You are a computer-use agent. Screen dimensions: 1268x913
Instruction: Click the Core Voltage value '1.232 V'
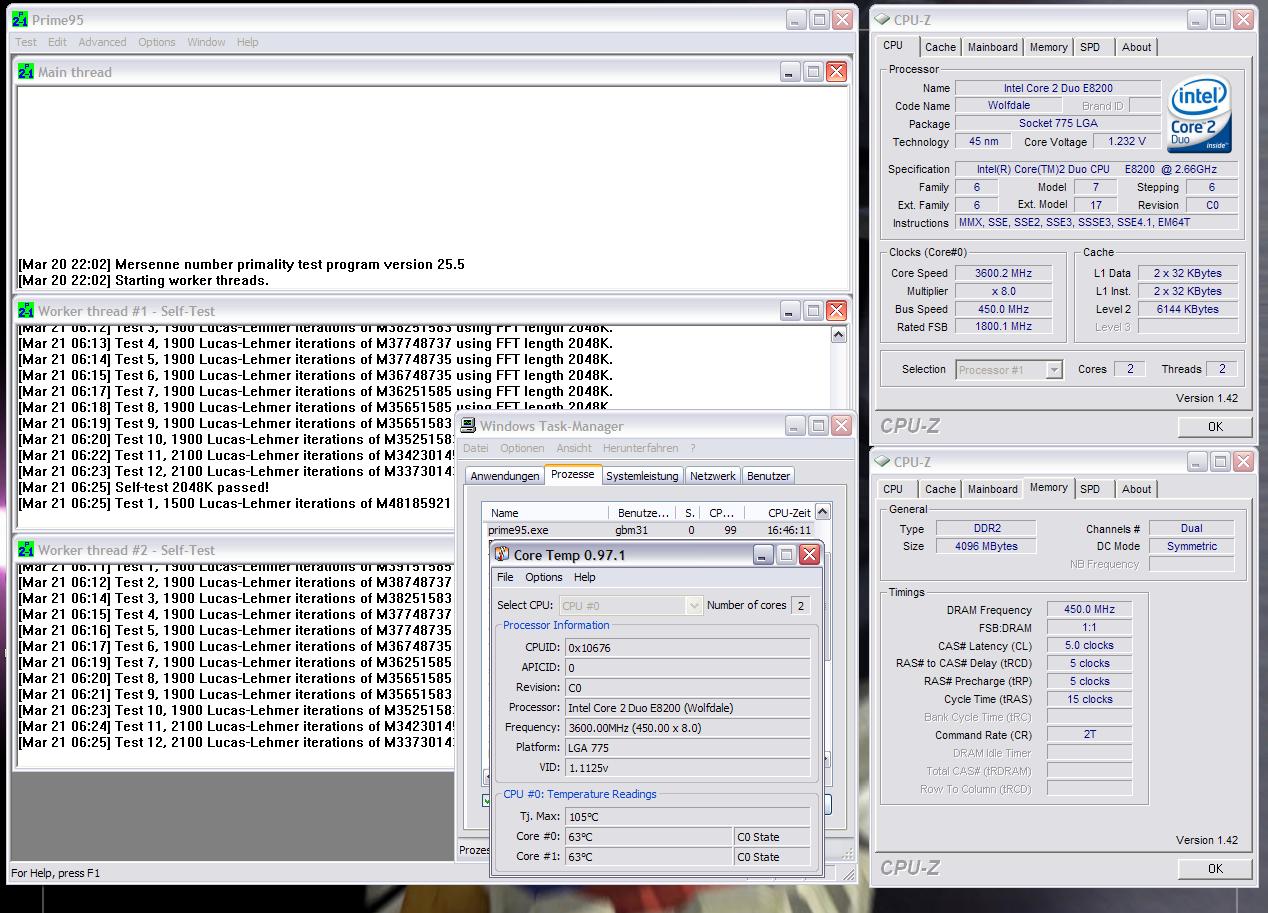tap(1127, 142)
